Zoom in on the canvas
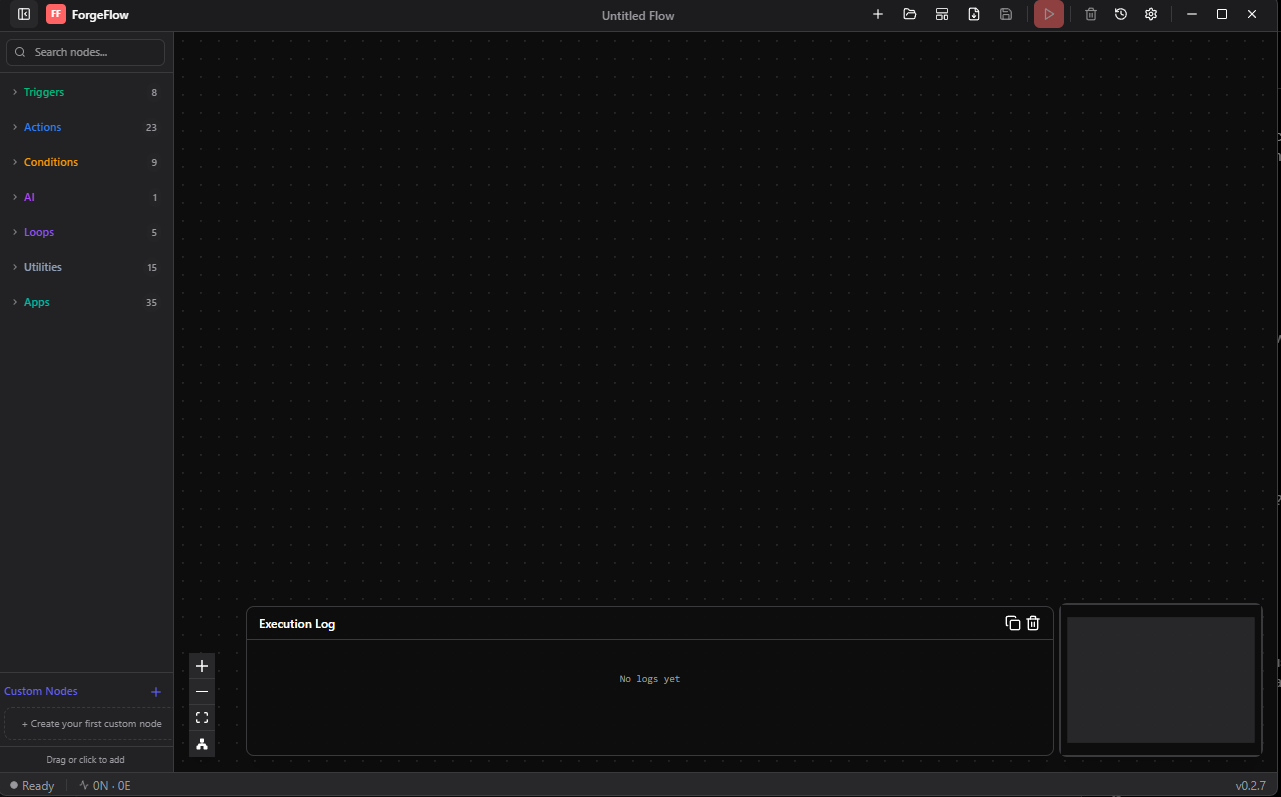 click(x=201, y=666)
